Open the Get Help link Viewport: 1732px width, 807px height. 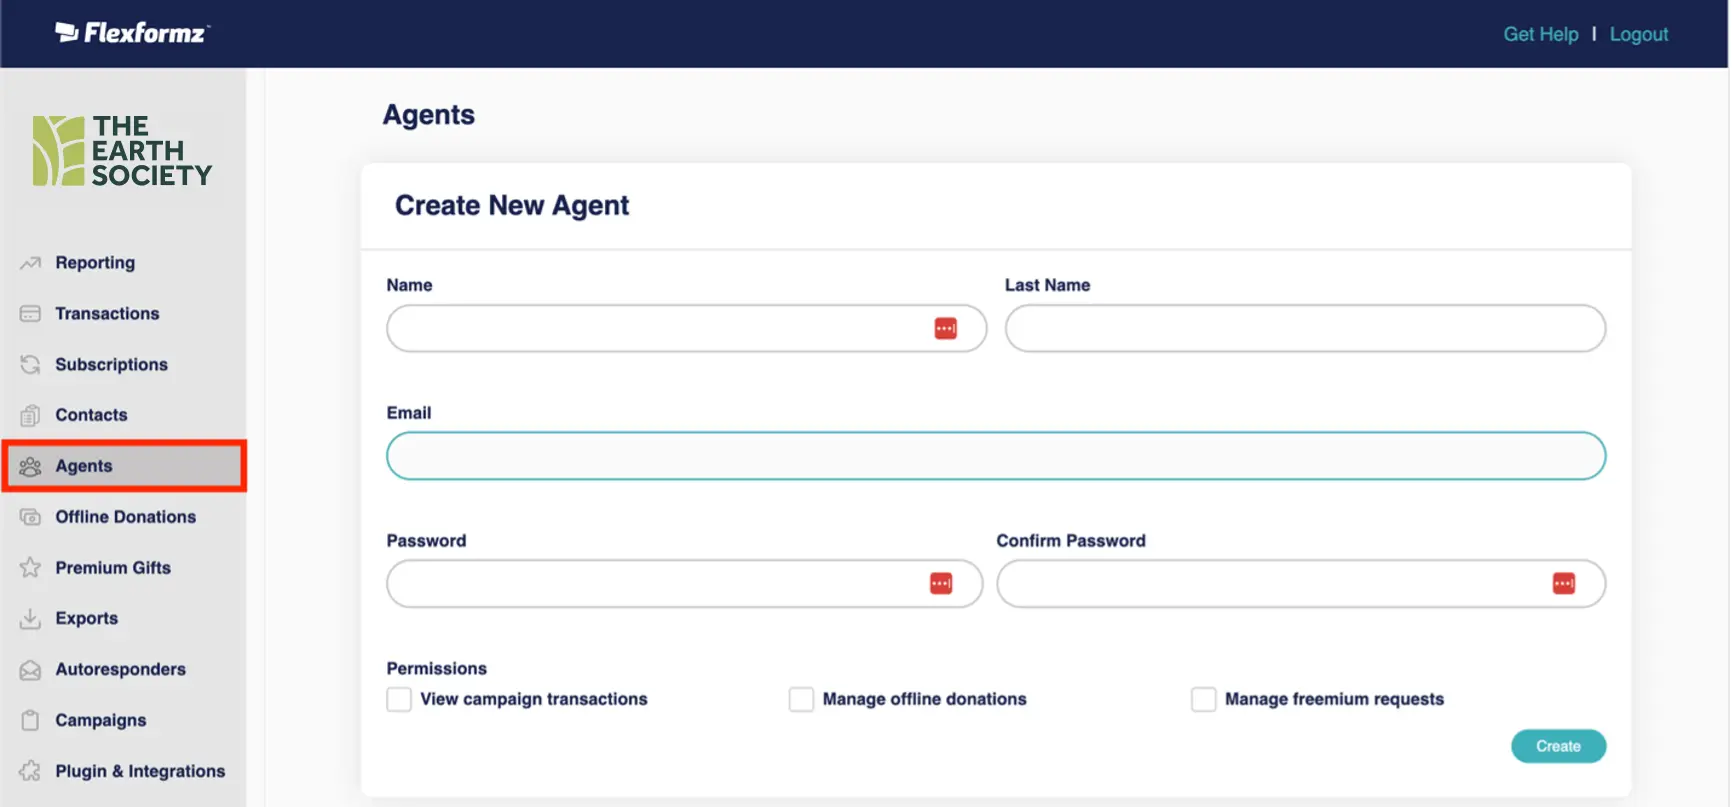(x=1540, y=34)
